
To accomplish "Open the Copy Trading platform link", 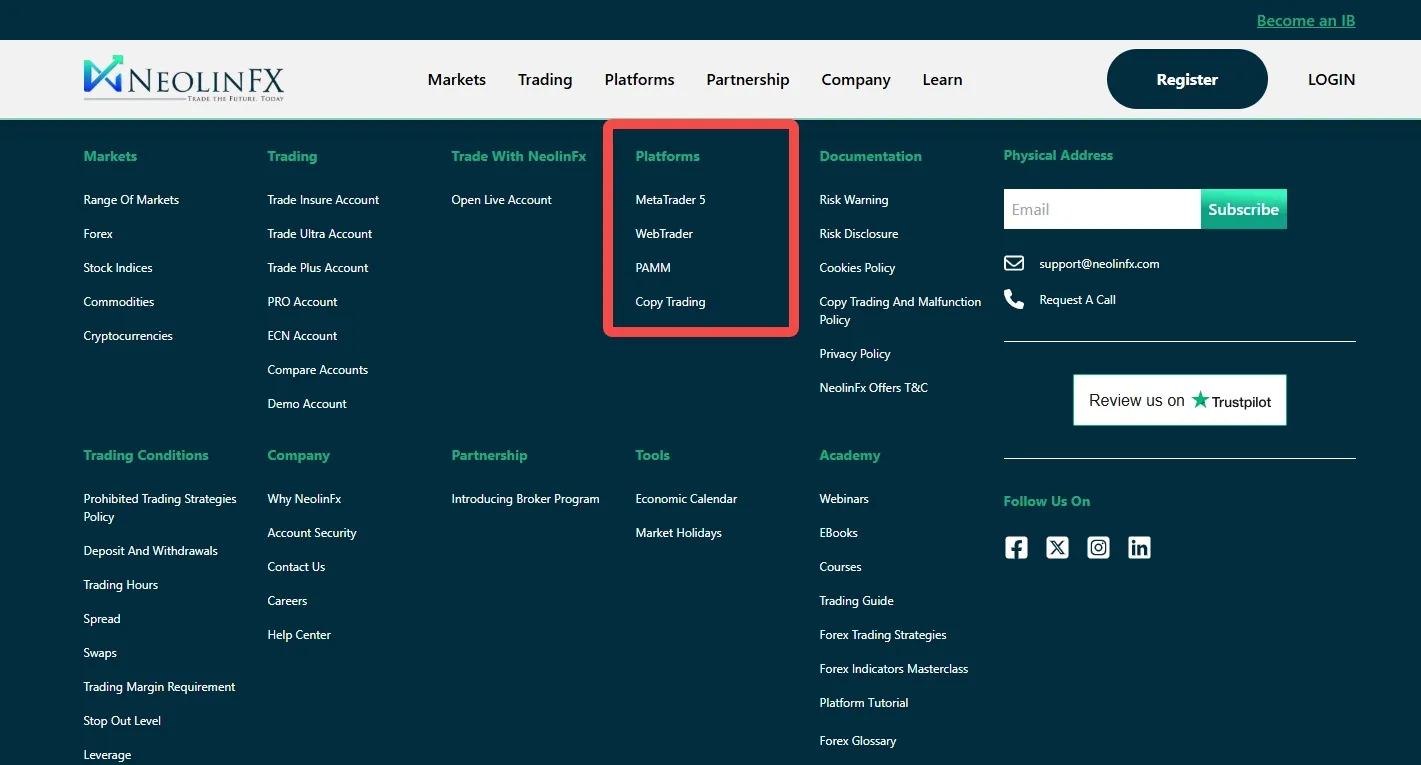I will point(670,302).
